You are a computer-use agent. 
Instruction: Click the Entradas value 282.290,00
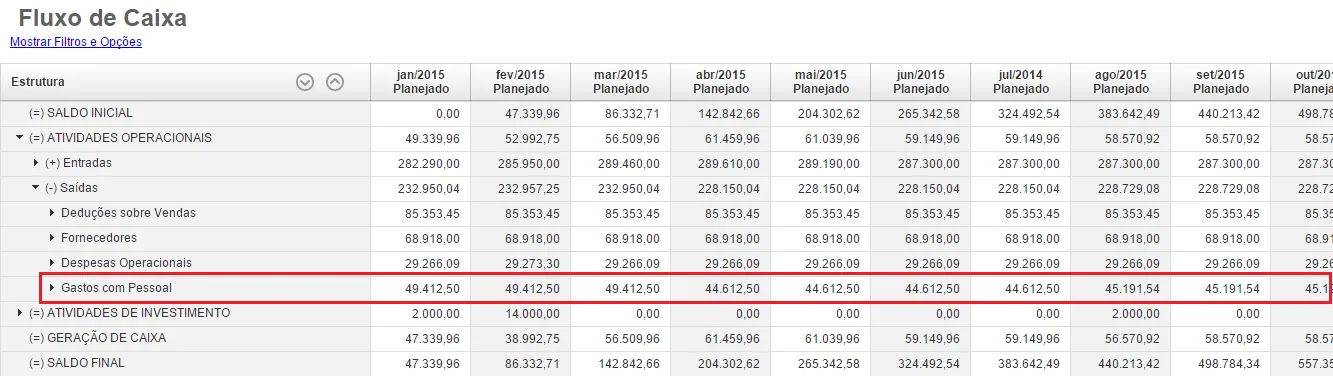(429, 163)
